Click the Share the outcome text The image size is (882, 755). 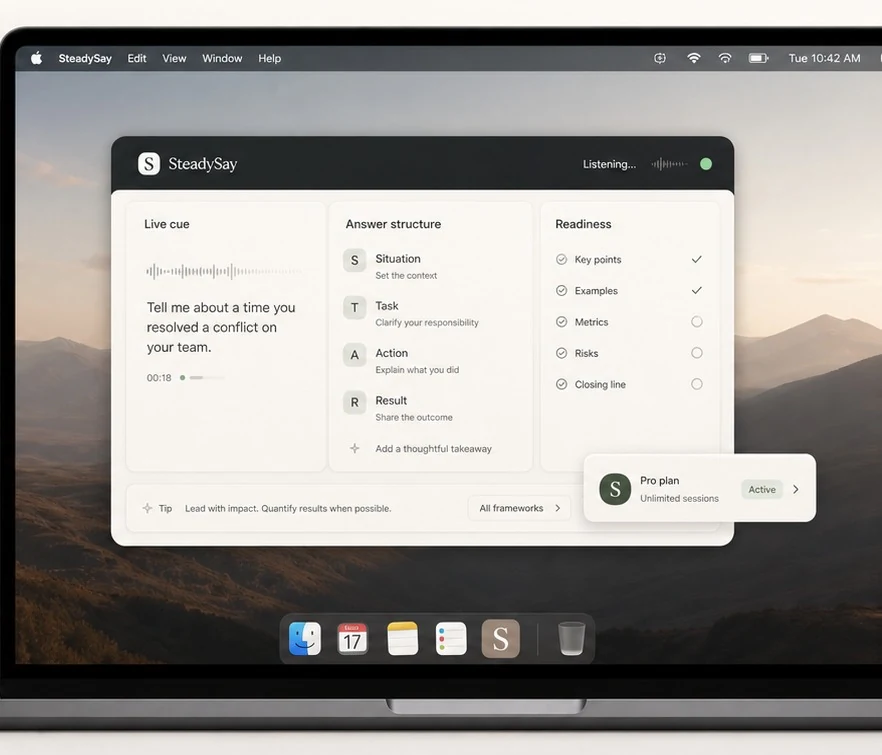pyautogui.click(x=413, y=417)
